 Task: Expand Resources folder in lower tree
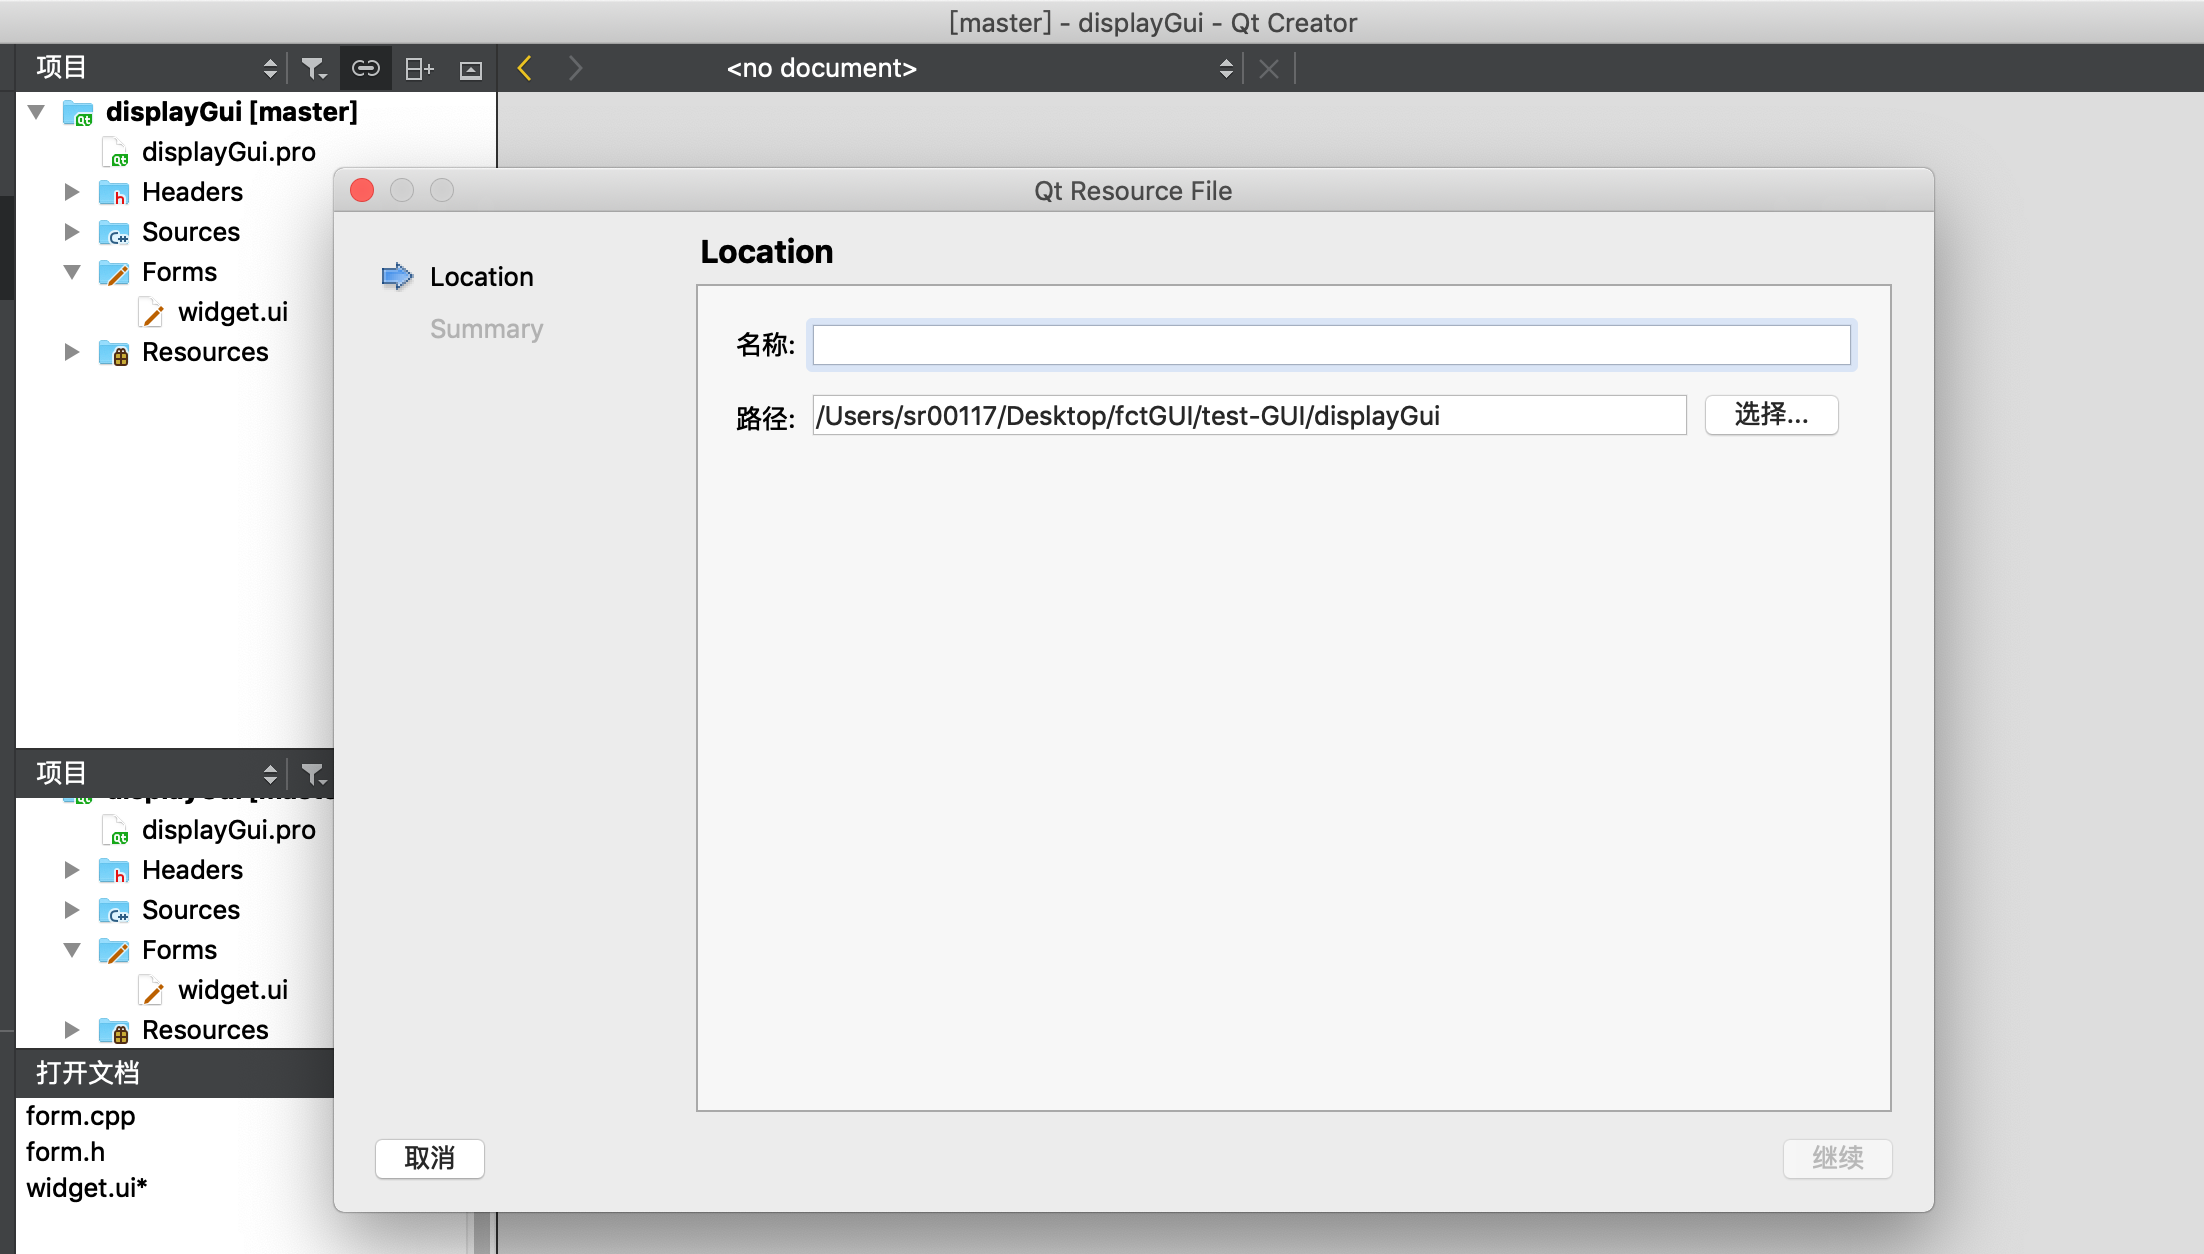[x=72, y=1030]
